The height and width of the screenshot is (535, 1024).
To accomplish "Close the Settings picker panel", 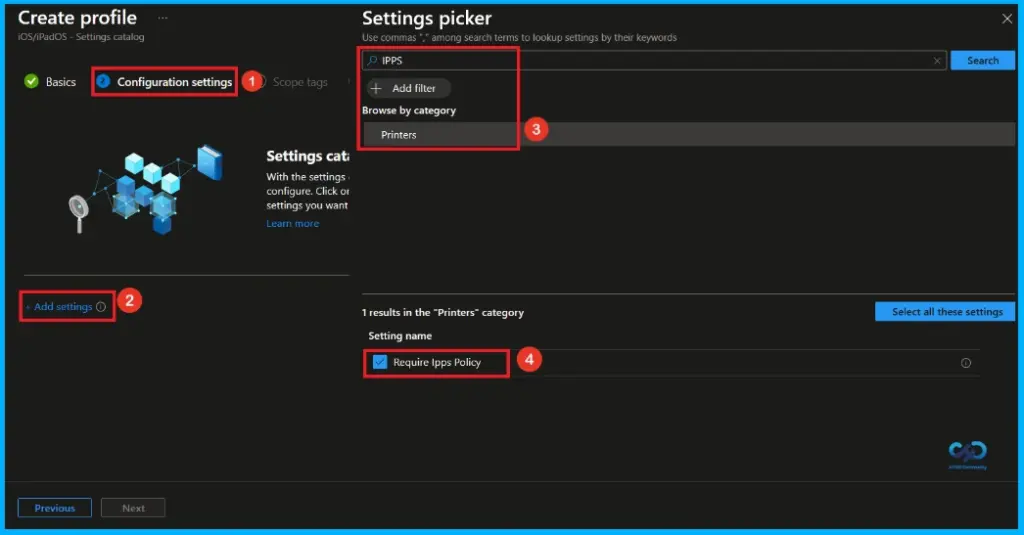I will 1006,19.
